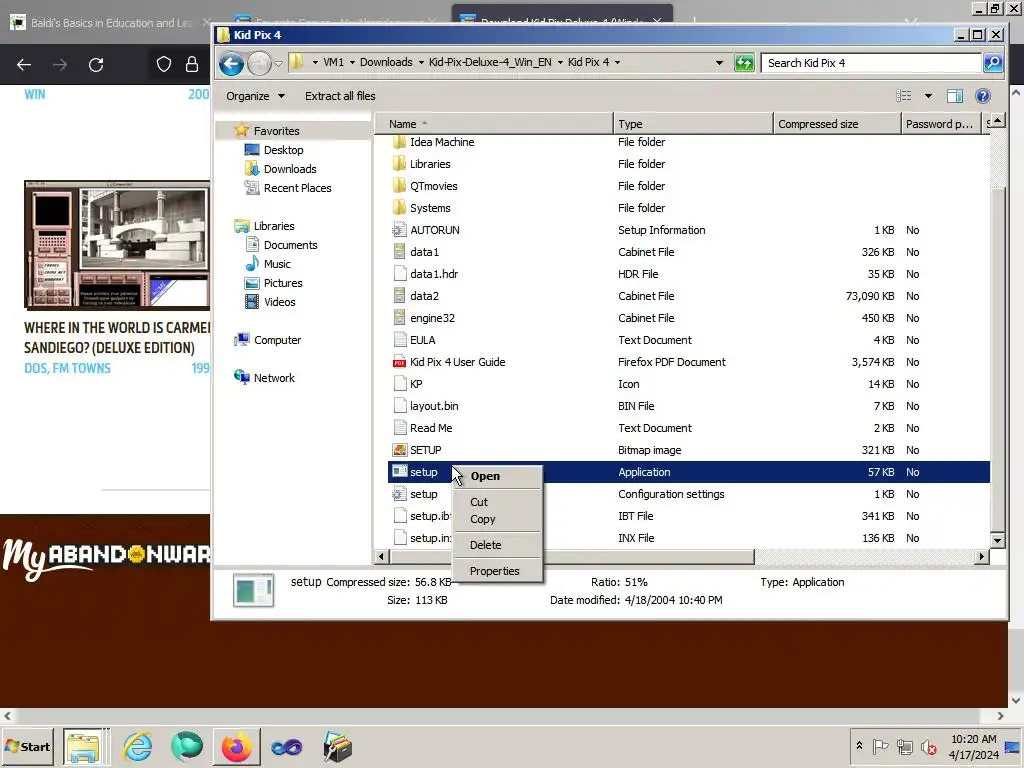1024x768 pixels.
Task: Click Extract all files
Action: pos(340,96)
